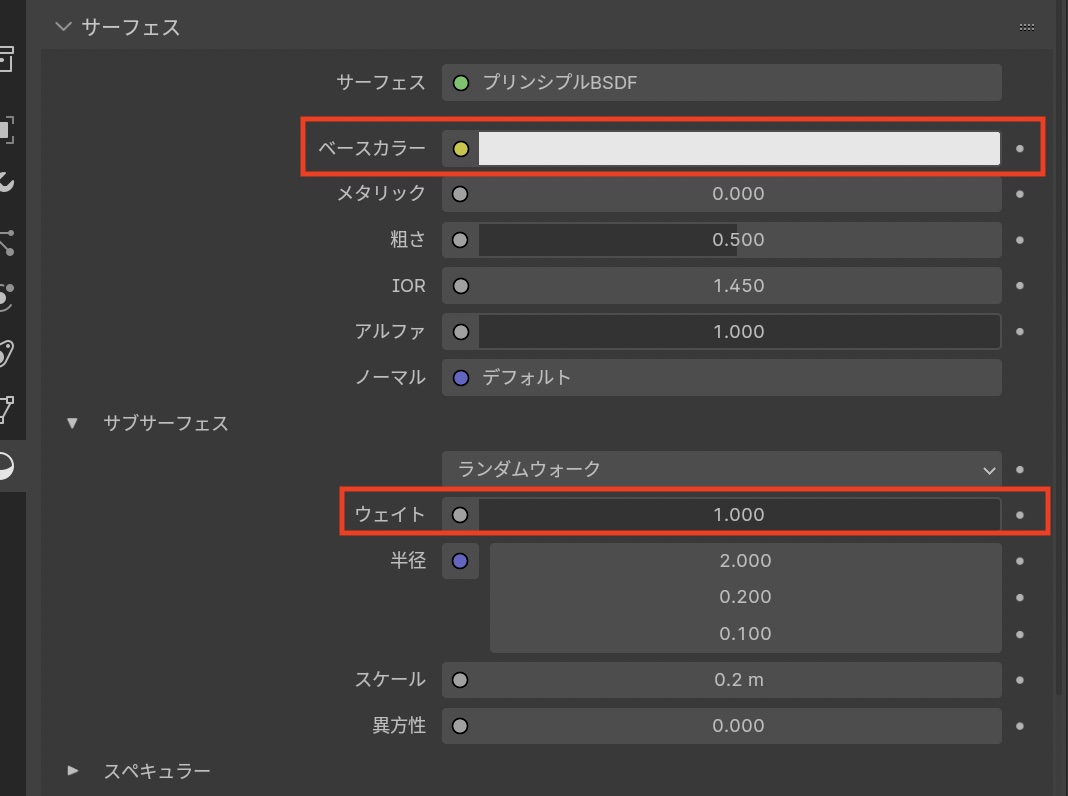Expand the スペキュラー subpanel
Screen dimensions: 1068x796
[72, 771]
